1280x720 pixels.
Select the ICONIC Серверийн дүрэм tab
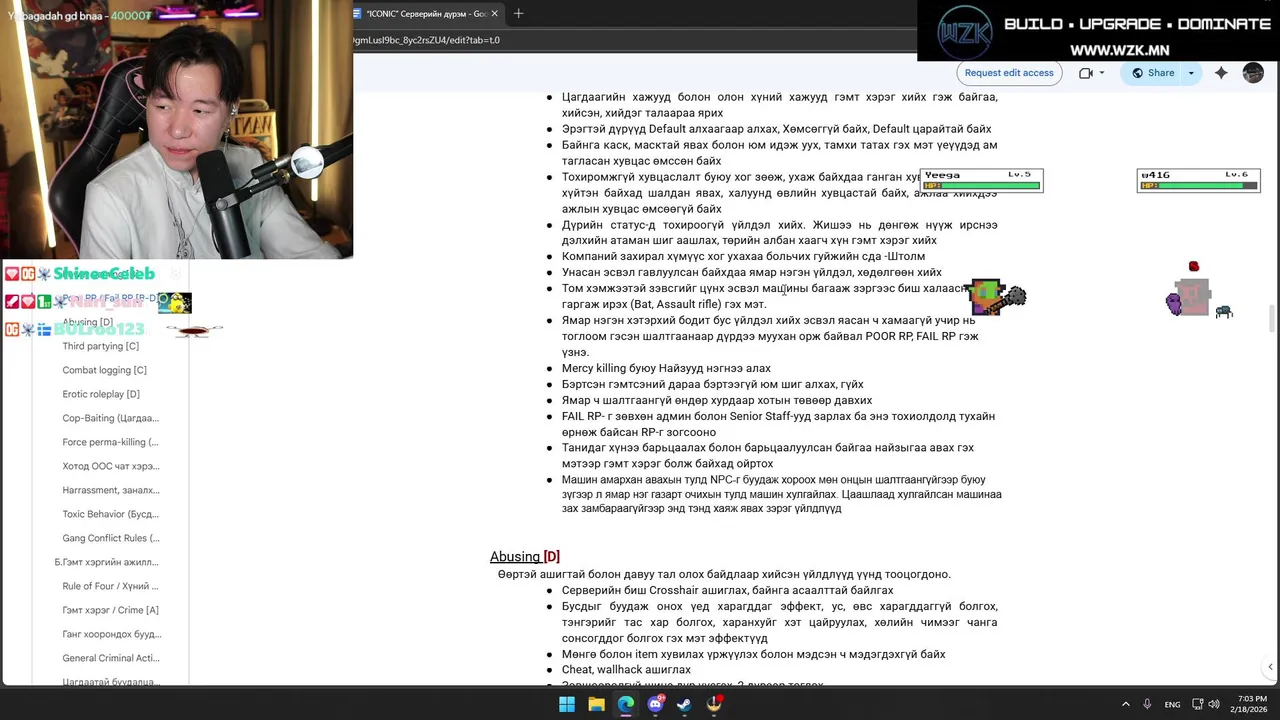pyautogui.click(x=424, y=14)
